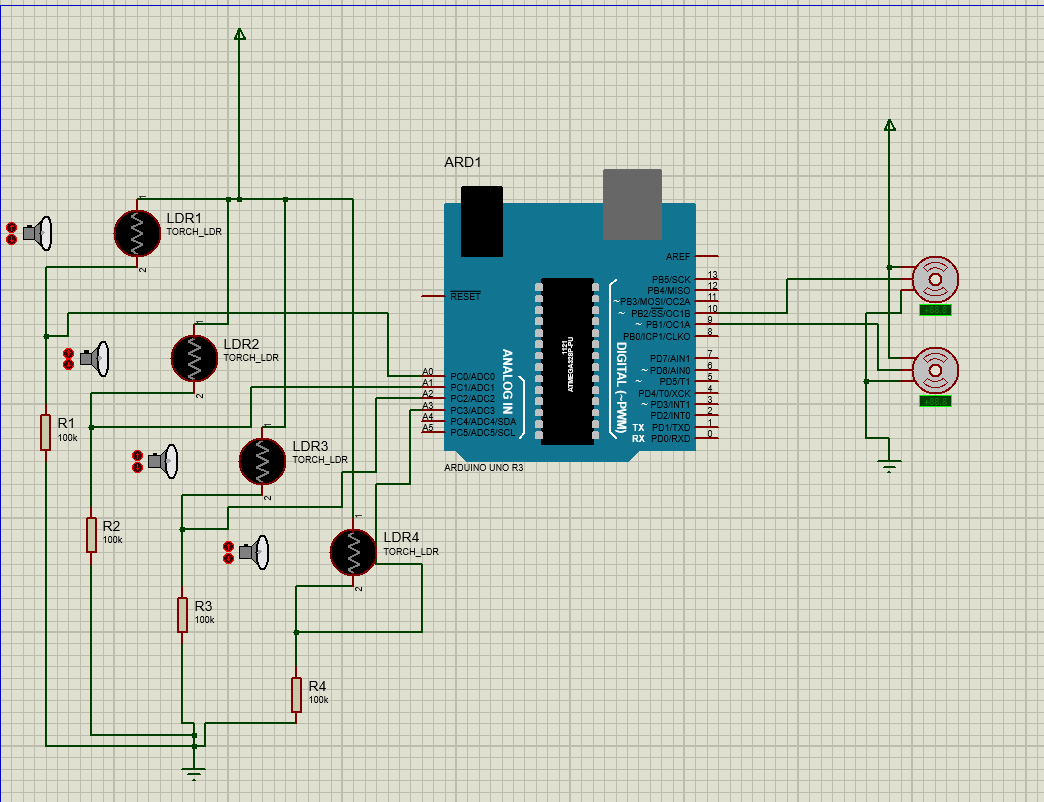Select the LDR2 photoresistor symbol
The height and width of the screenshot is (802, 1044).
click(x=194, y=358)
